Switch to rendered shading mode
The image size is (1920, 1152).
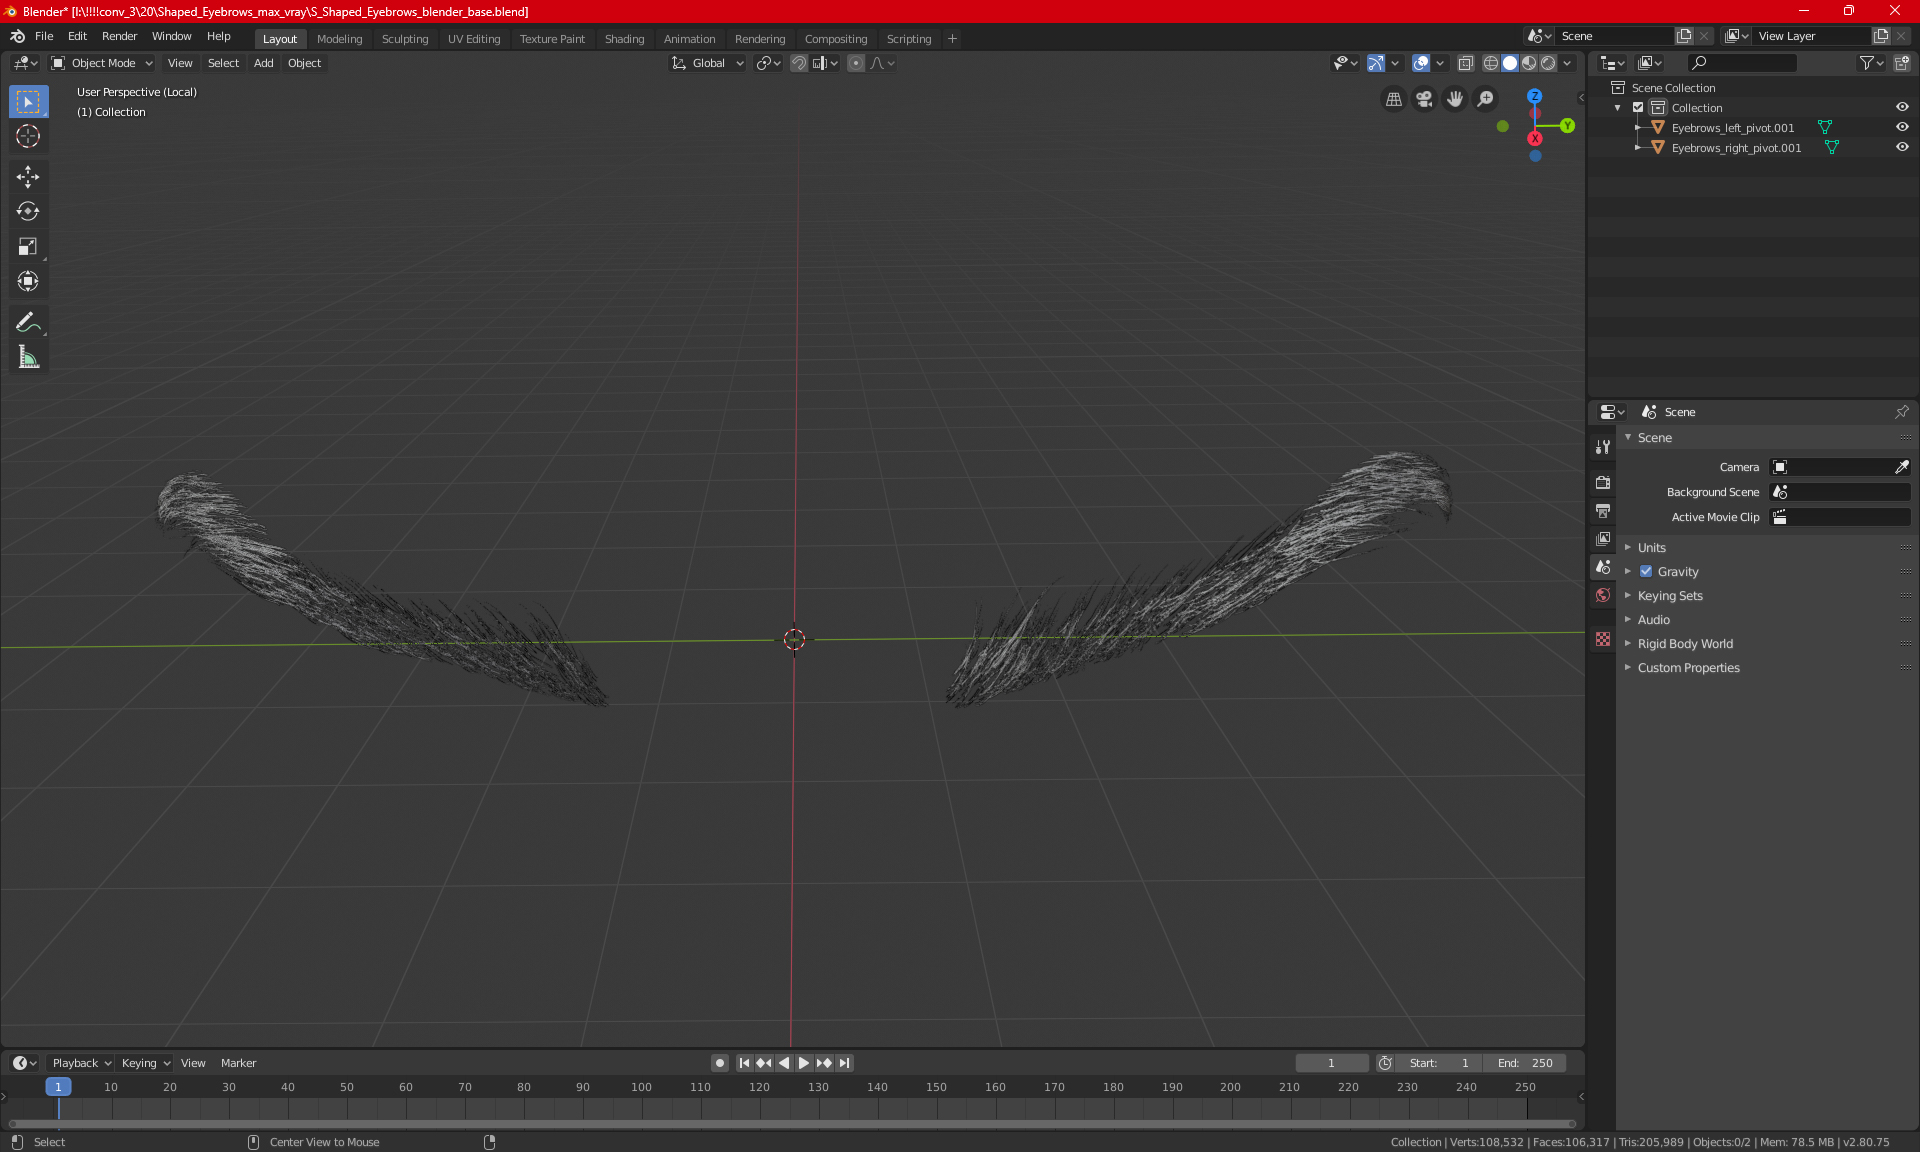(1548, 63)
